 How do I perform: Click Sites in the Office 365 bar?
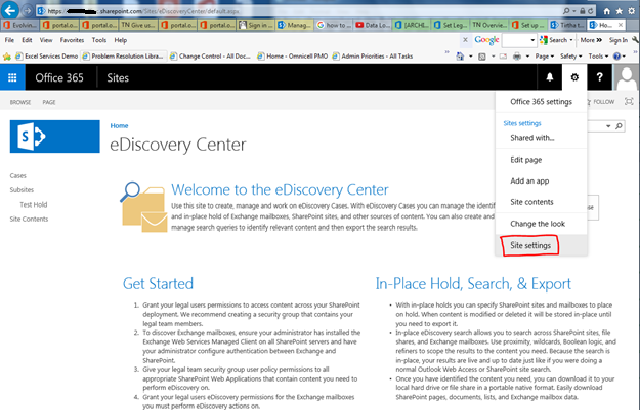coord(118,78)
